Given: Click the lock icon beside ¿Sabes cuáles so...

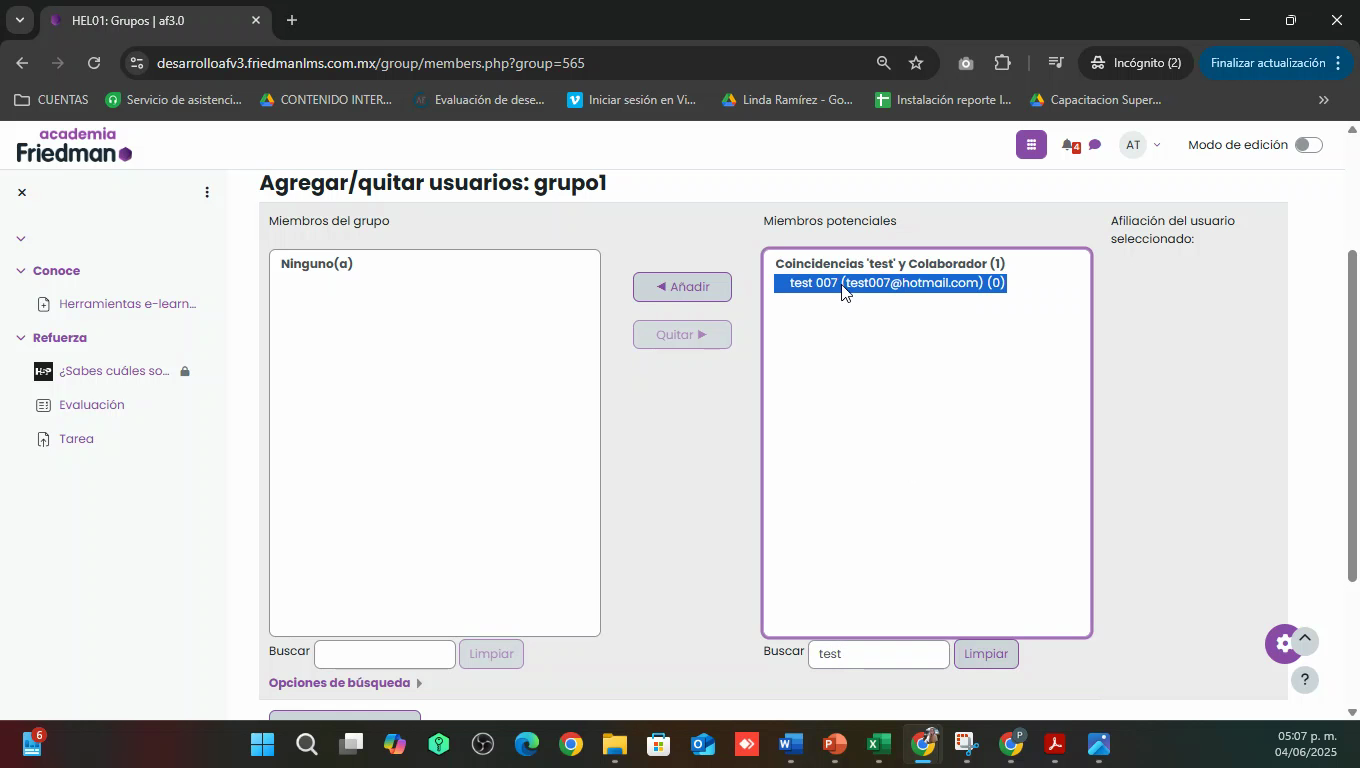Looking at the screenshot, I should coord(185,371).
